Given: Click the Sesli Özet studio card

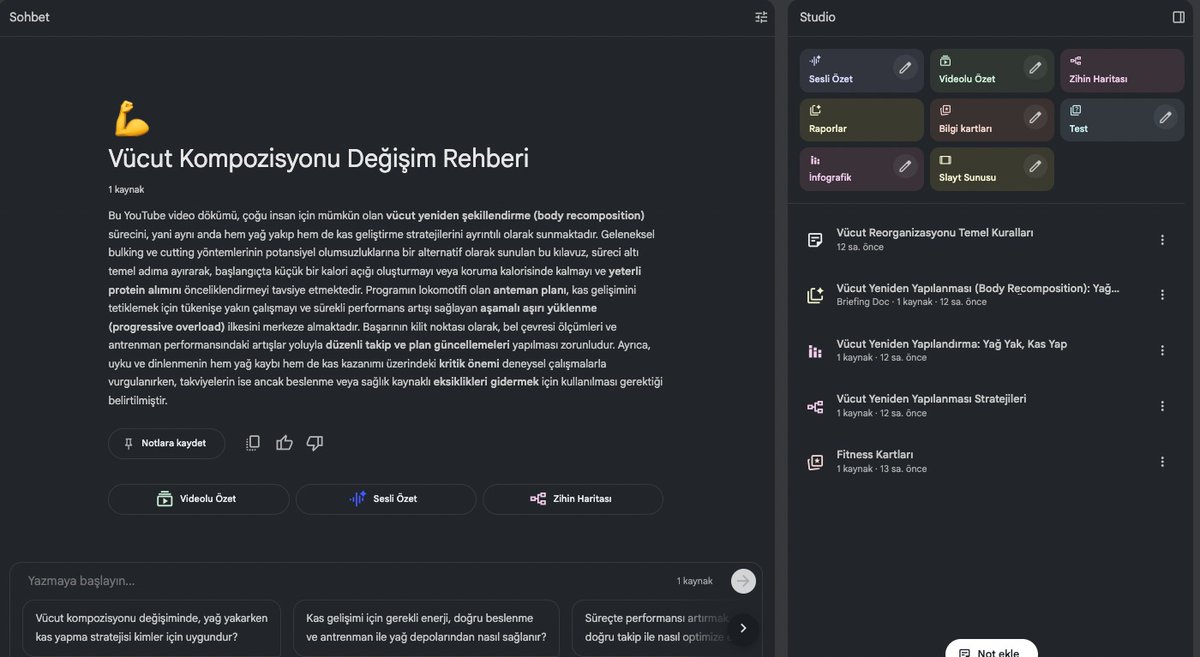Looking at the screenshot, I should 861,70.
